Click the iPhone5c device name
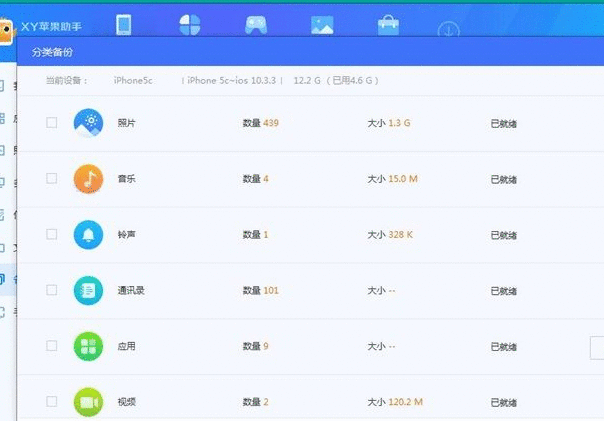This screenshot has width=604, height=421. click(133, 81)
